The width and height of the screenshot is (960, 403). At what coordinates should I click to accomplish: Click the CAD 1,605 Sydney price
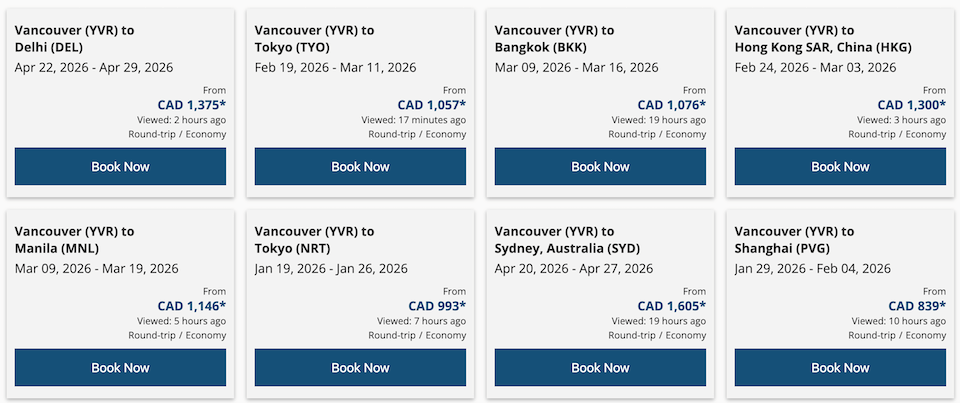point(671,306)
